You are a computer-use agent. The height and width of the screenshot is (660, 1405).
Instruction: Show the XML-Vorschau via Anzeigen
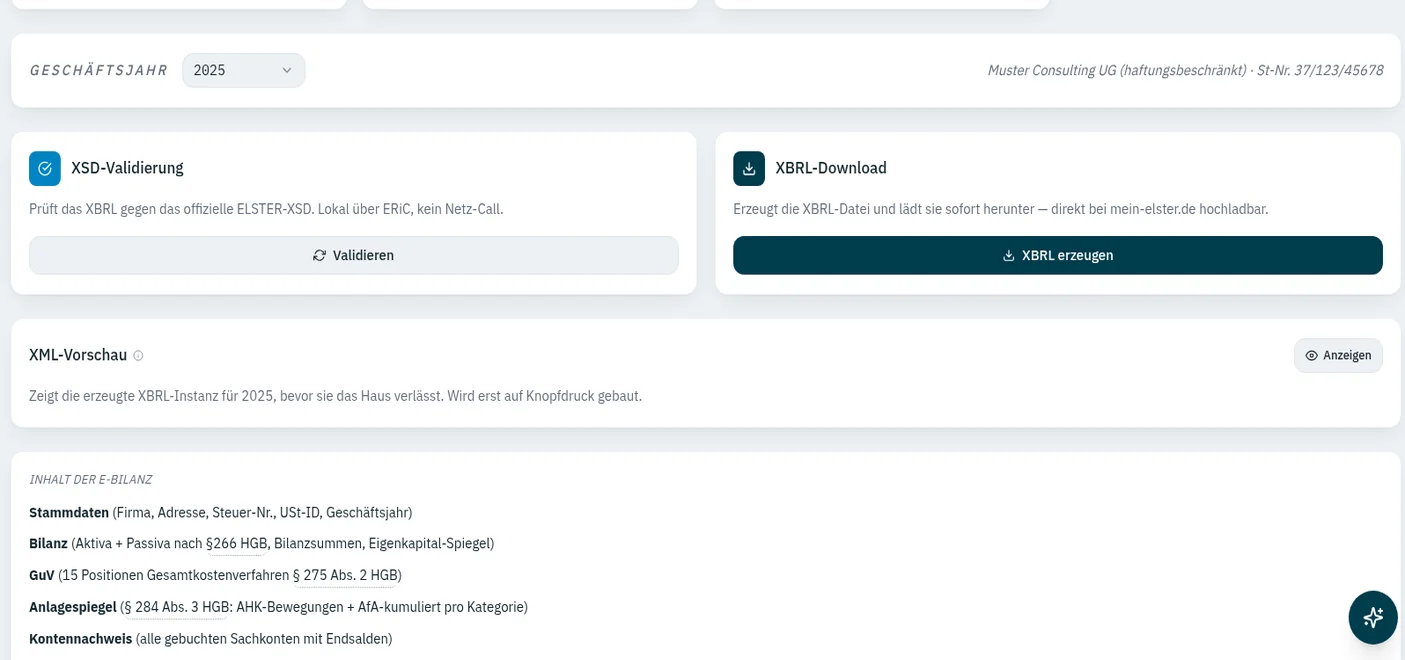pos(1338,355)
